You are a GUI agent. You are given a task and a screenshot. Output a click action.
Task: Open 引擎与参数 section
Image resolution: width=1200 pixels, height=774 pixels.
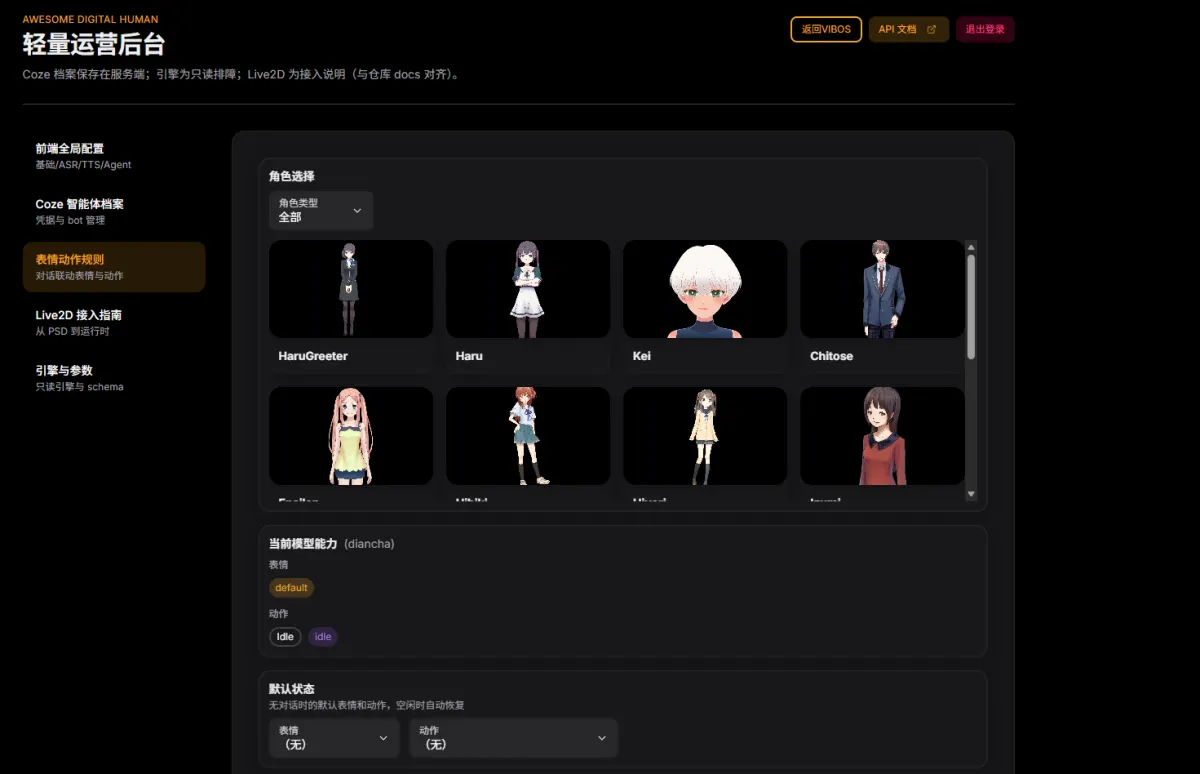click(x=114, y=377)
